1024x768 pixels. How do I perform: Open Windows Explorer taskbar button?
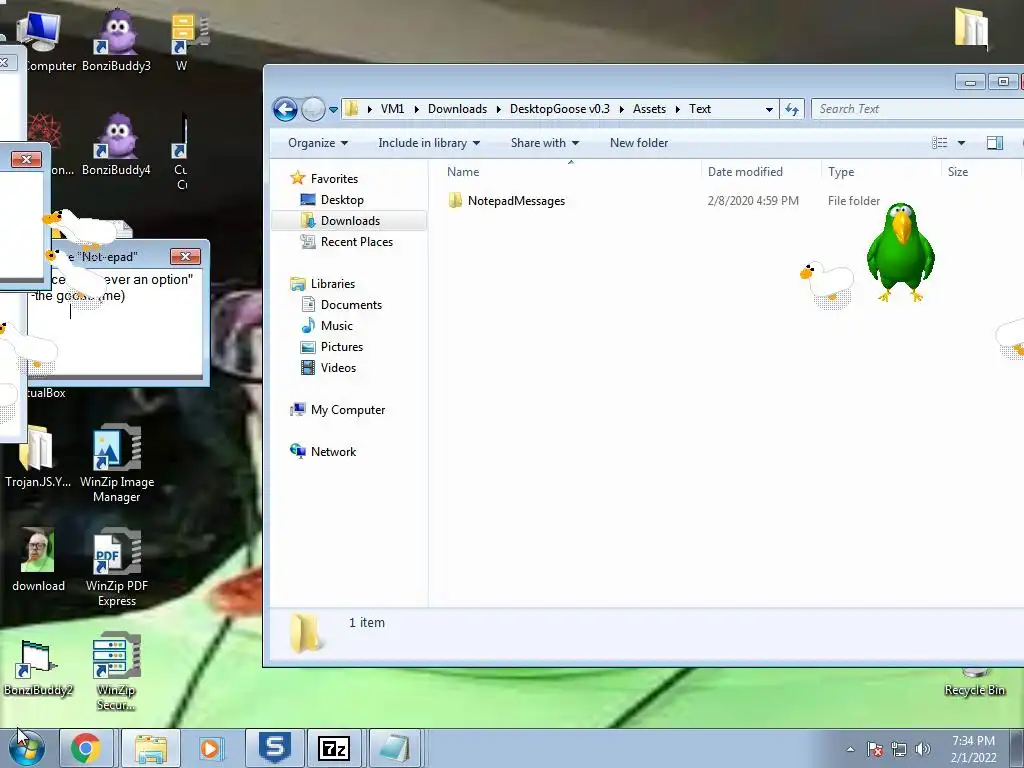pyautogui.click(x=151, y=748)
